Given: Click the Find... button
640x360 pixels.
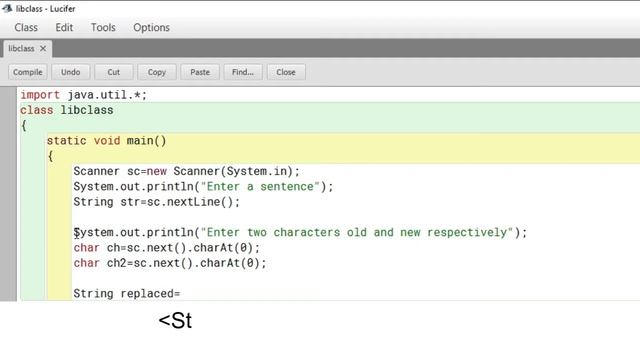Looking at the screenshot, I should (243, 72).
